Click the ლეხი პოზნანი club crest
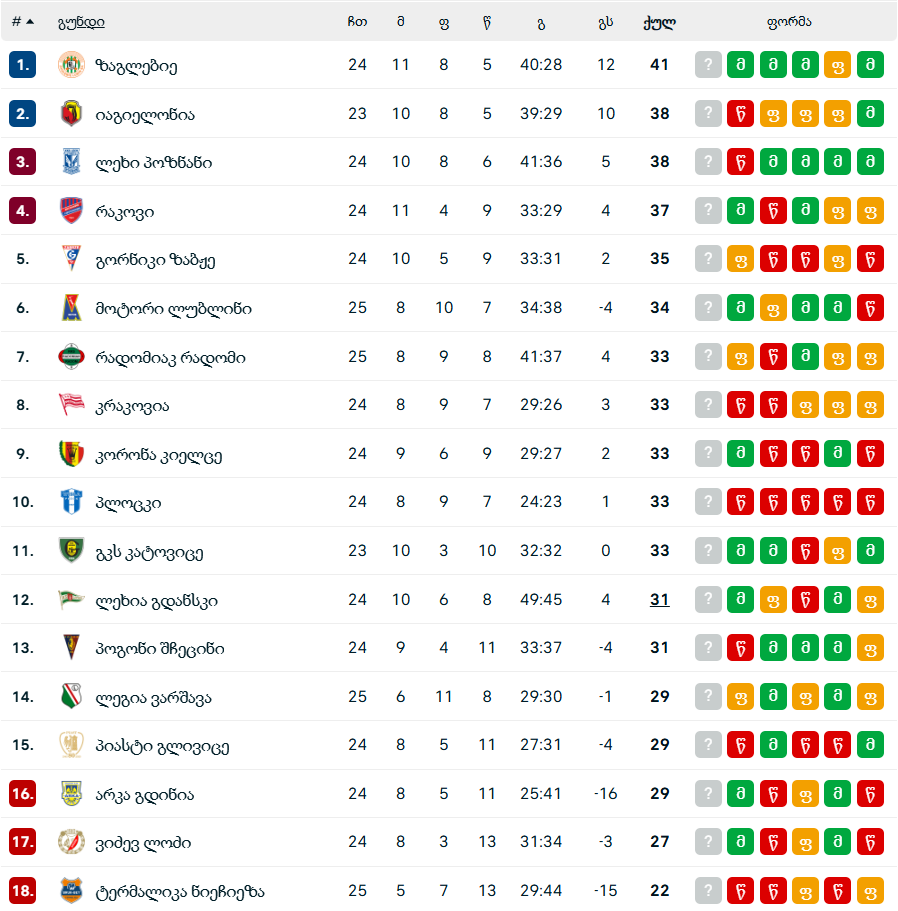 click(71, 162)
